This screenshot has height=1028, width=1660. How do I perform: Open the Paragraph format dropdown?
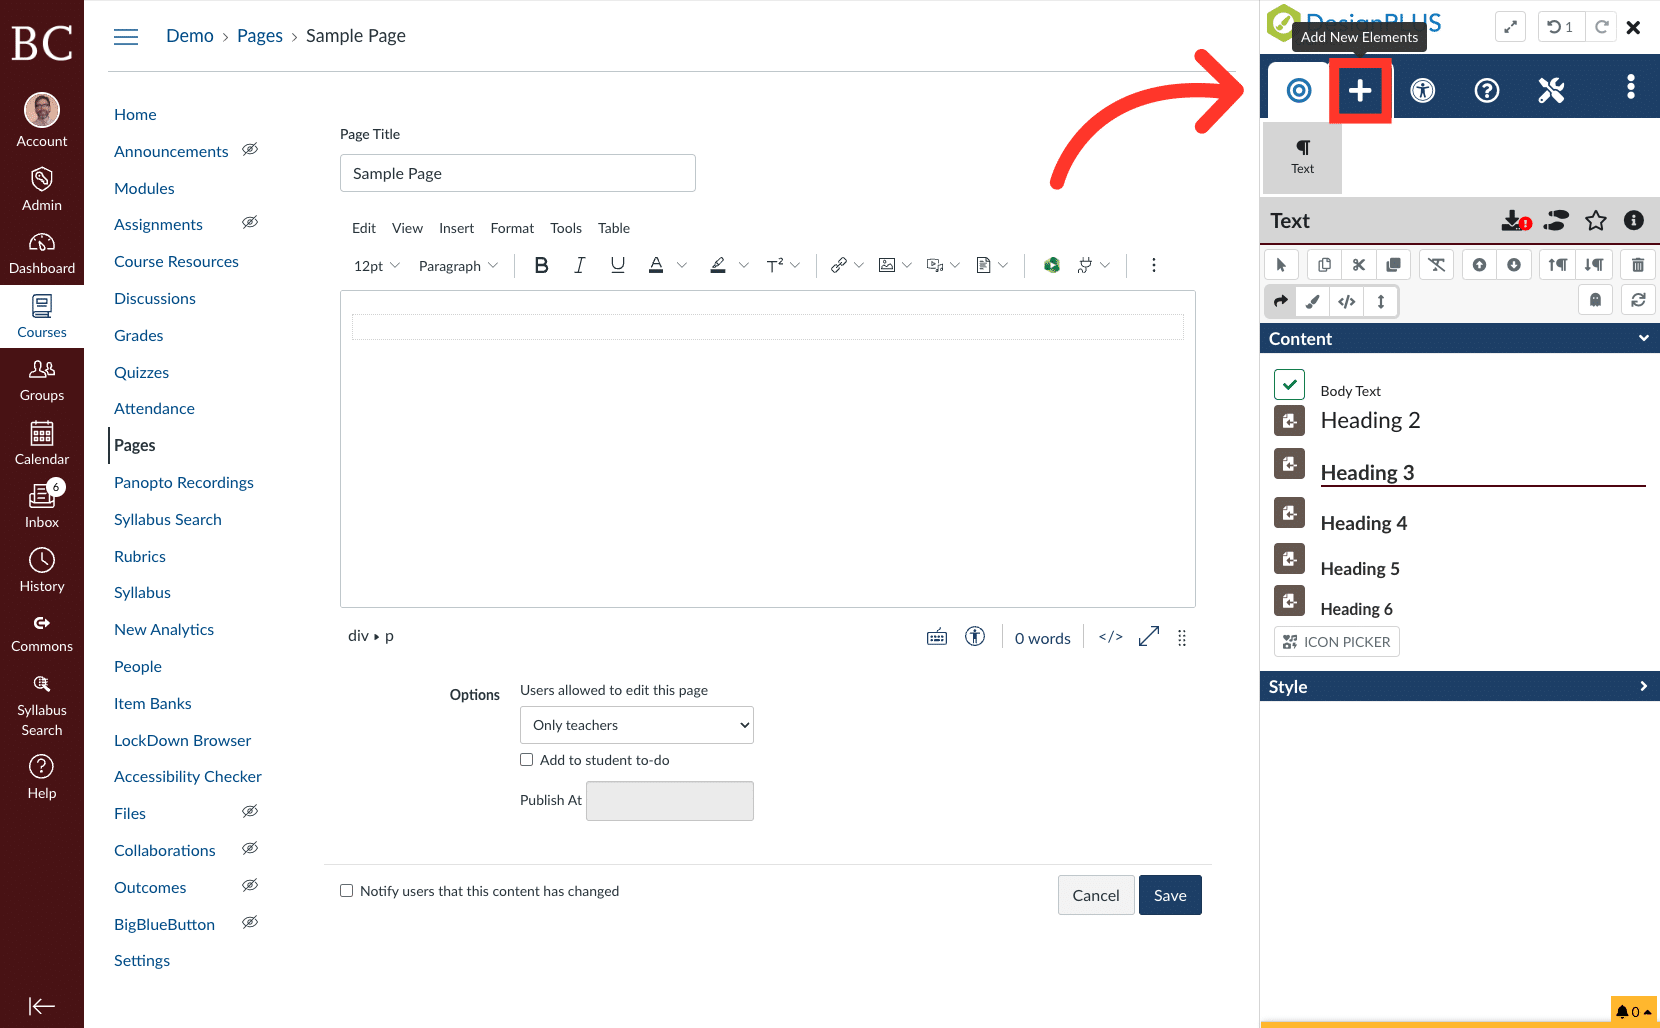pyautogui.click(x=457, y=265)
